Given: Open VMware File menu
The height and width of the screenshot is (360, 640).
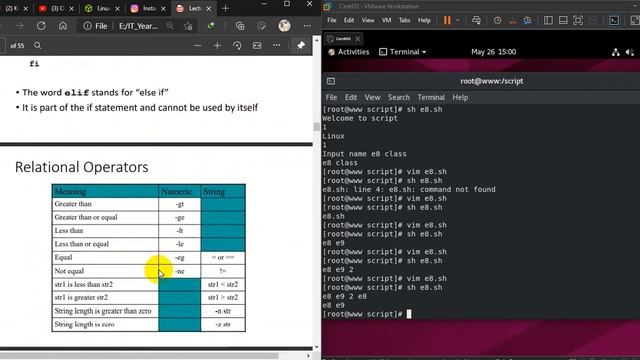Looking at the screenshot, I should coord(331,20).
